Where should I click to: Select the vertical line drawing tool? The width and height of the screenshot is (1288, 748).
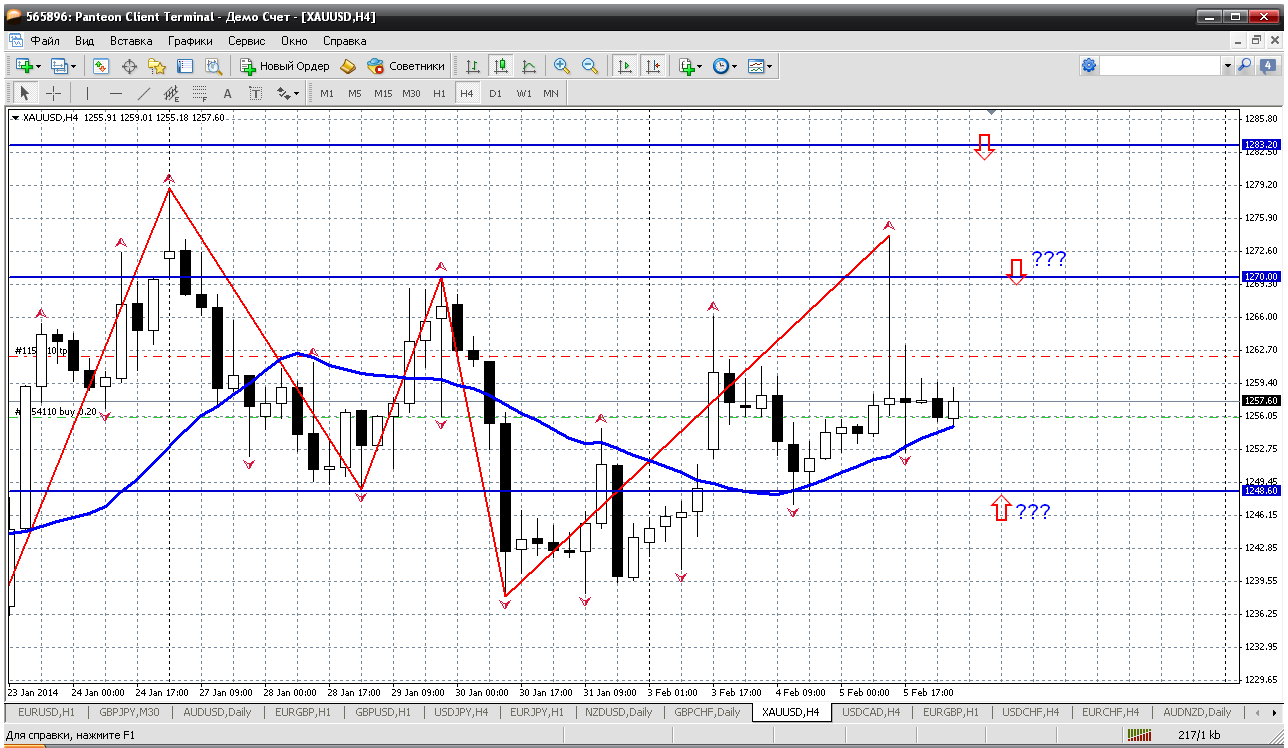click(87, 93)
